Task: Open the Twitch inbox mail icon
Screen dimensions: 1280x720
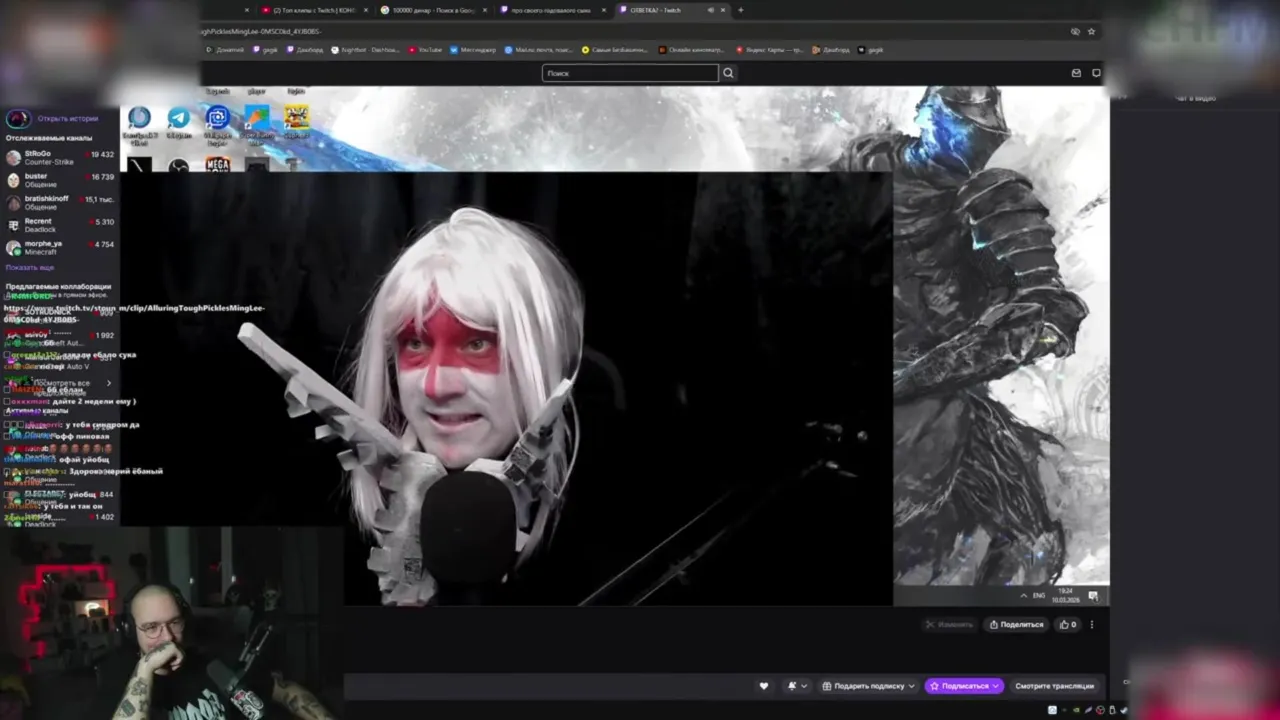Action: coord(1076,73)
